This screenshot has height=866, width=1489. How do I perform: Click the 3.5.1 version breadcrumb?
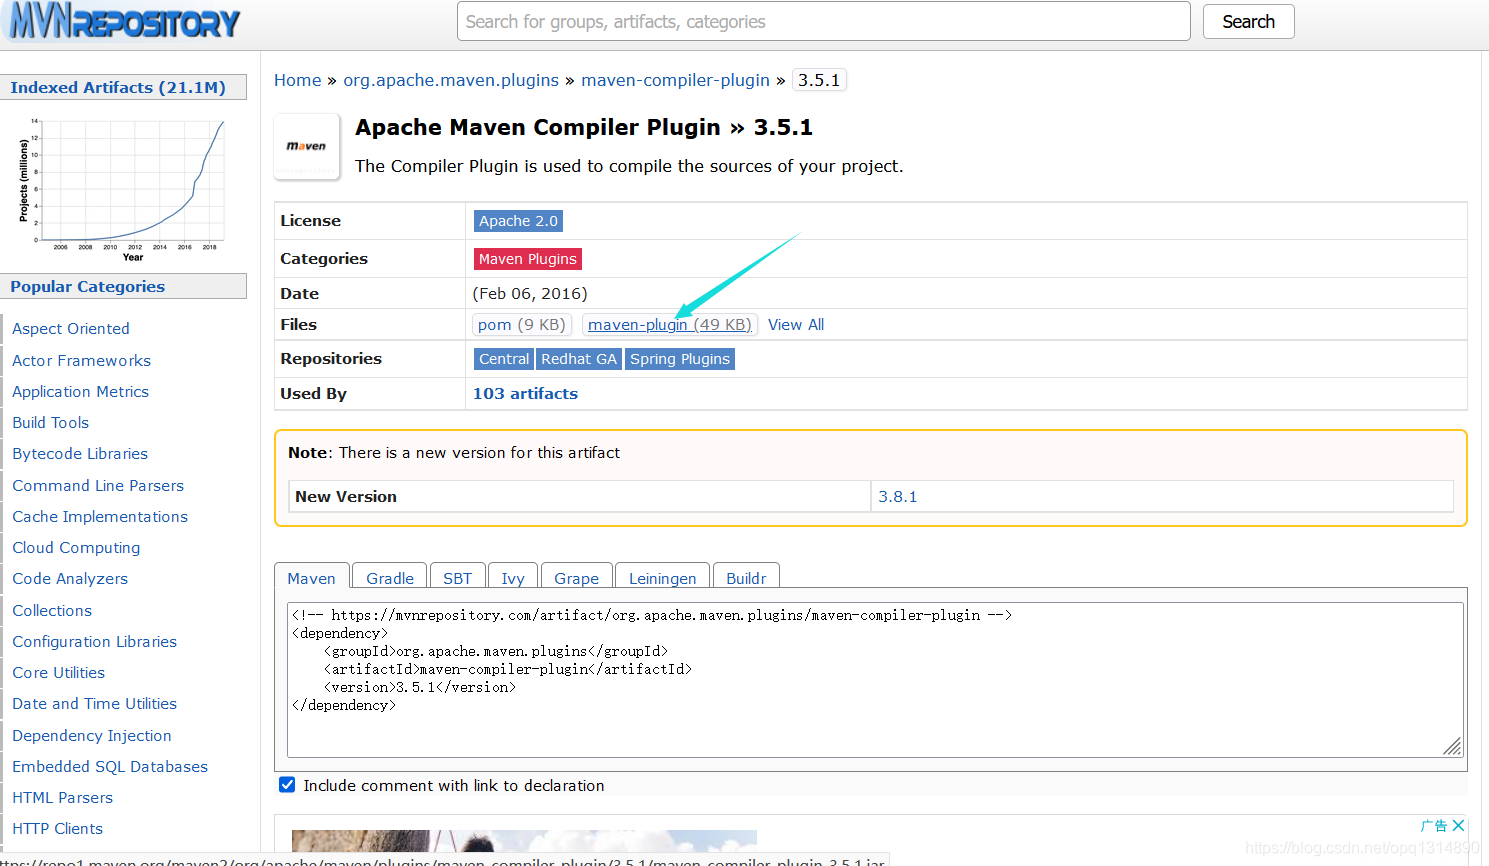click(x=819, y=80)
